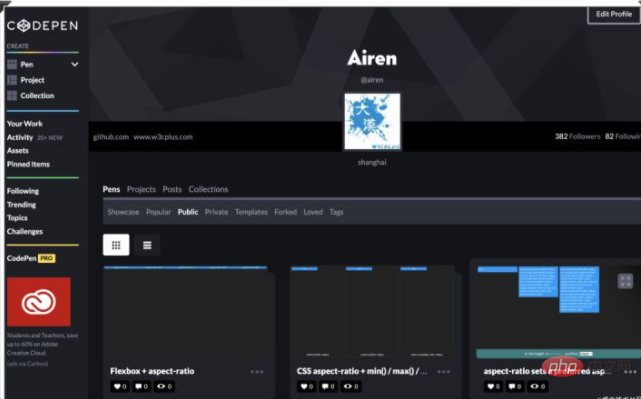This screenshot has width=641, height=399.
Task: Open the Students and Teachers Adobe ad text
Action: (x=42, y=344)
